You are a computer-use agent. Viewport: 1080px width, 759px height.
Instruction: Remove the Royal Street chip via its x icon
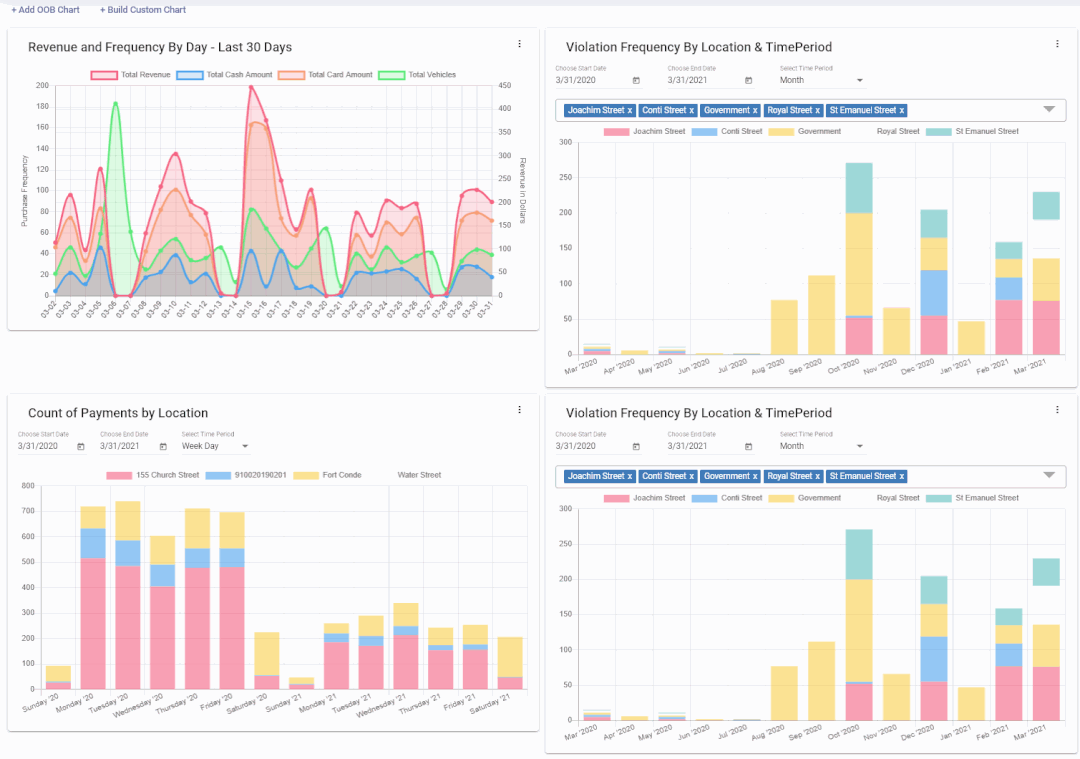(819, 110)
